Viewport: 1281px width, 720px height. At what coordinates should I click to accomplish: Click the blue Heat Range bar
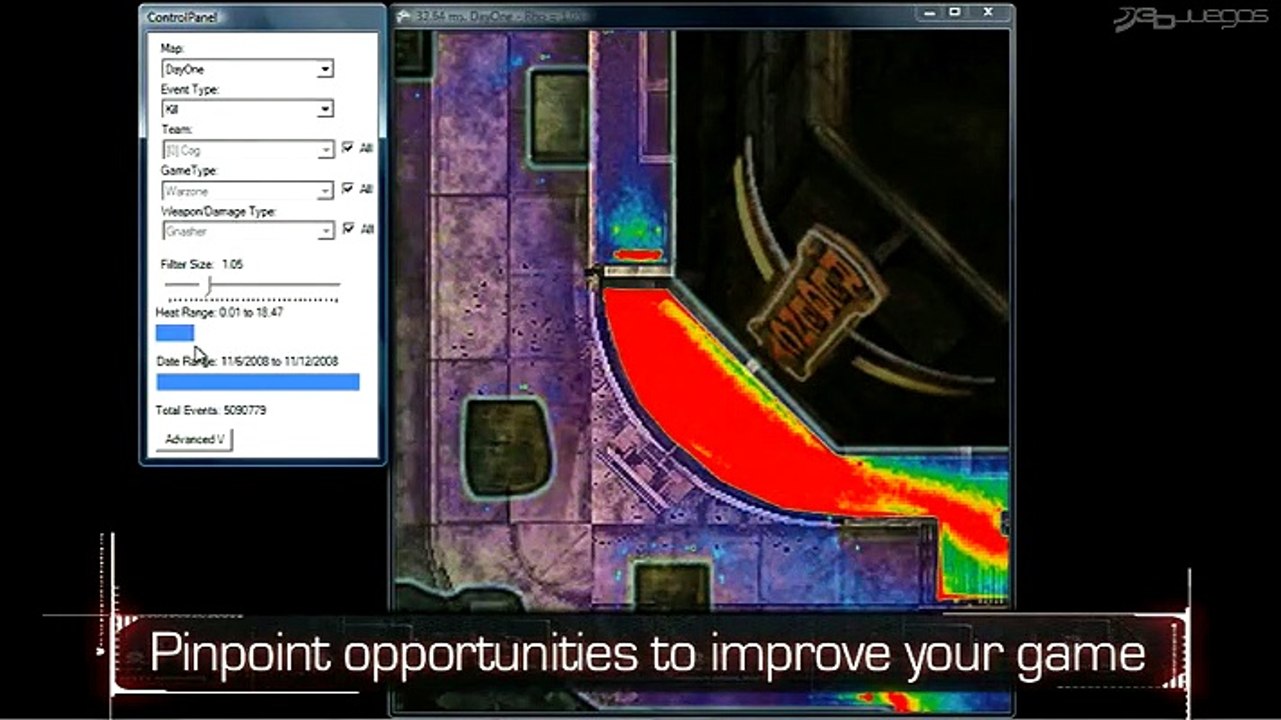point(175,333)
